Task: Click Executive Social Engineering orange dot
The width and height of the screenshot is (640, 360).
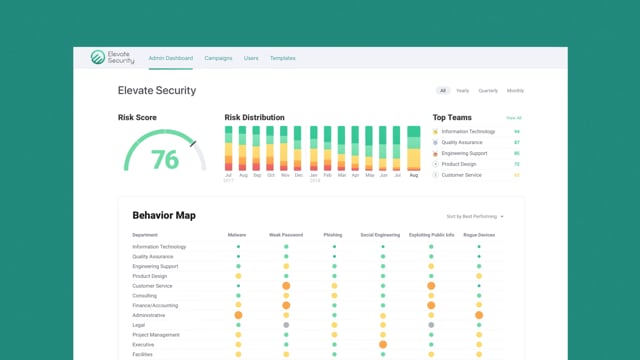Action: (383, 344)
